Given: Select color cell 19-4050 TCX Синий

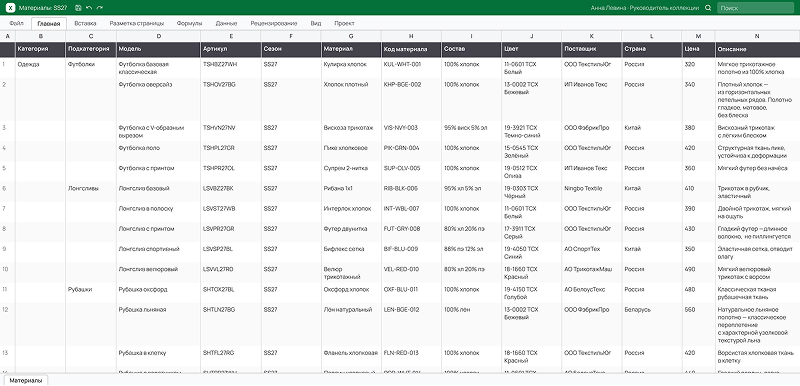Looking at the screenshot, I should click(532, 252).
